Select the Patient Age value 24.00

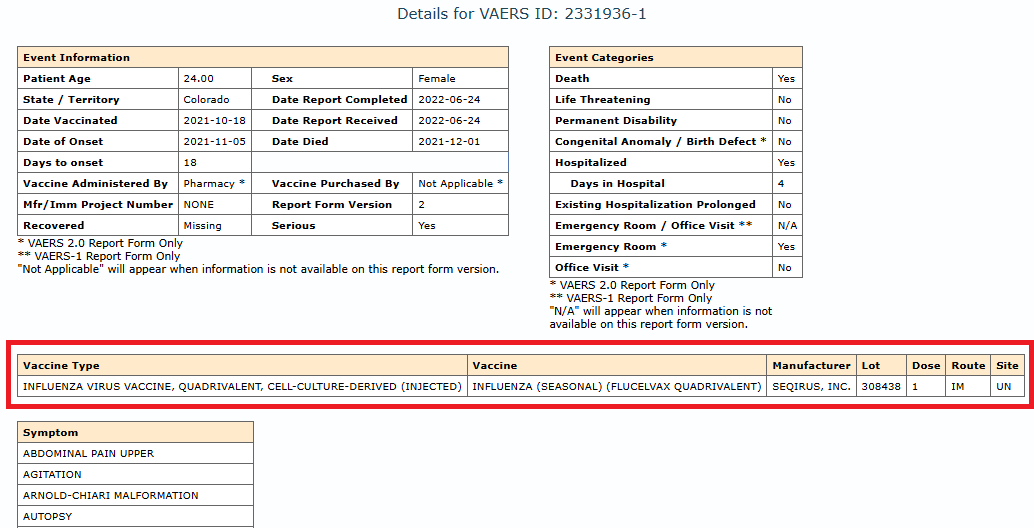(198, 79)
